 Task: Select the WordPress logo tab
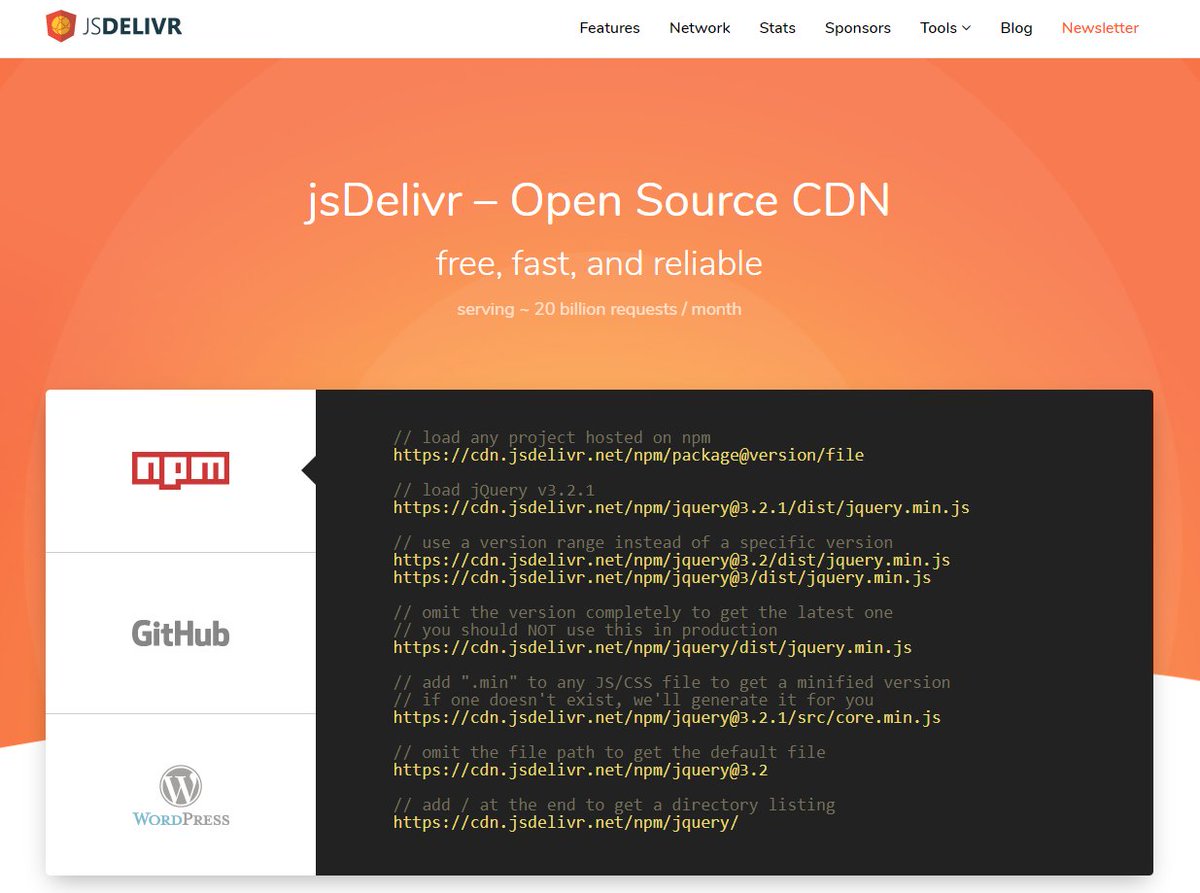point(181,796)
